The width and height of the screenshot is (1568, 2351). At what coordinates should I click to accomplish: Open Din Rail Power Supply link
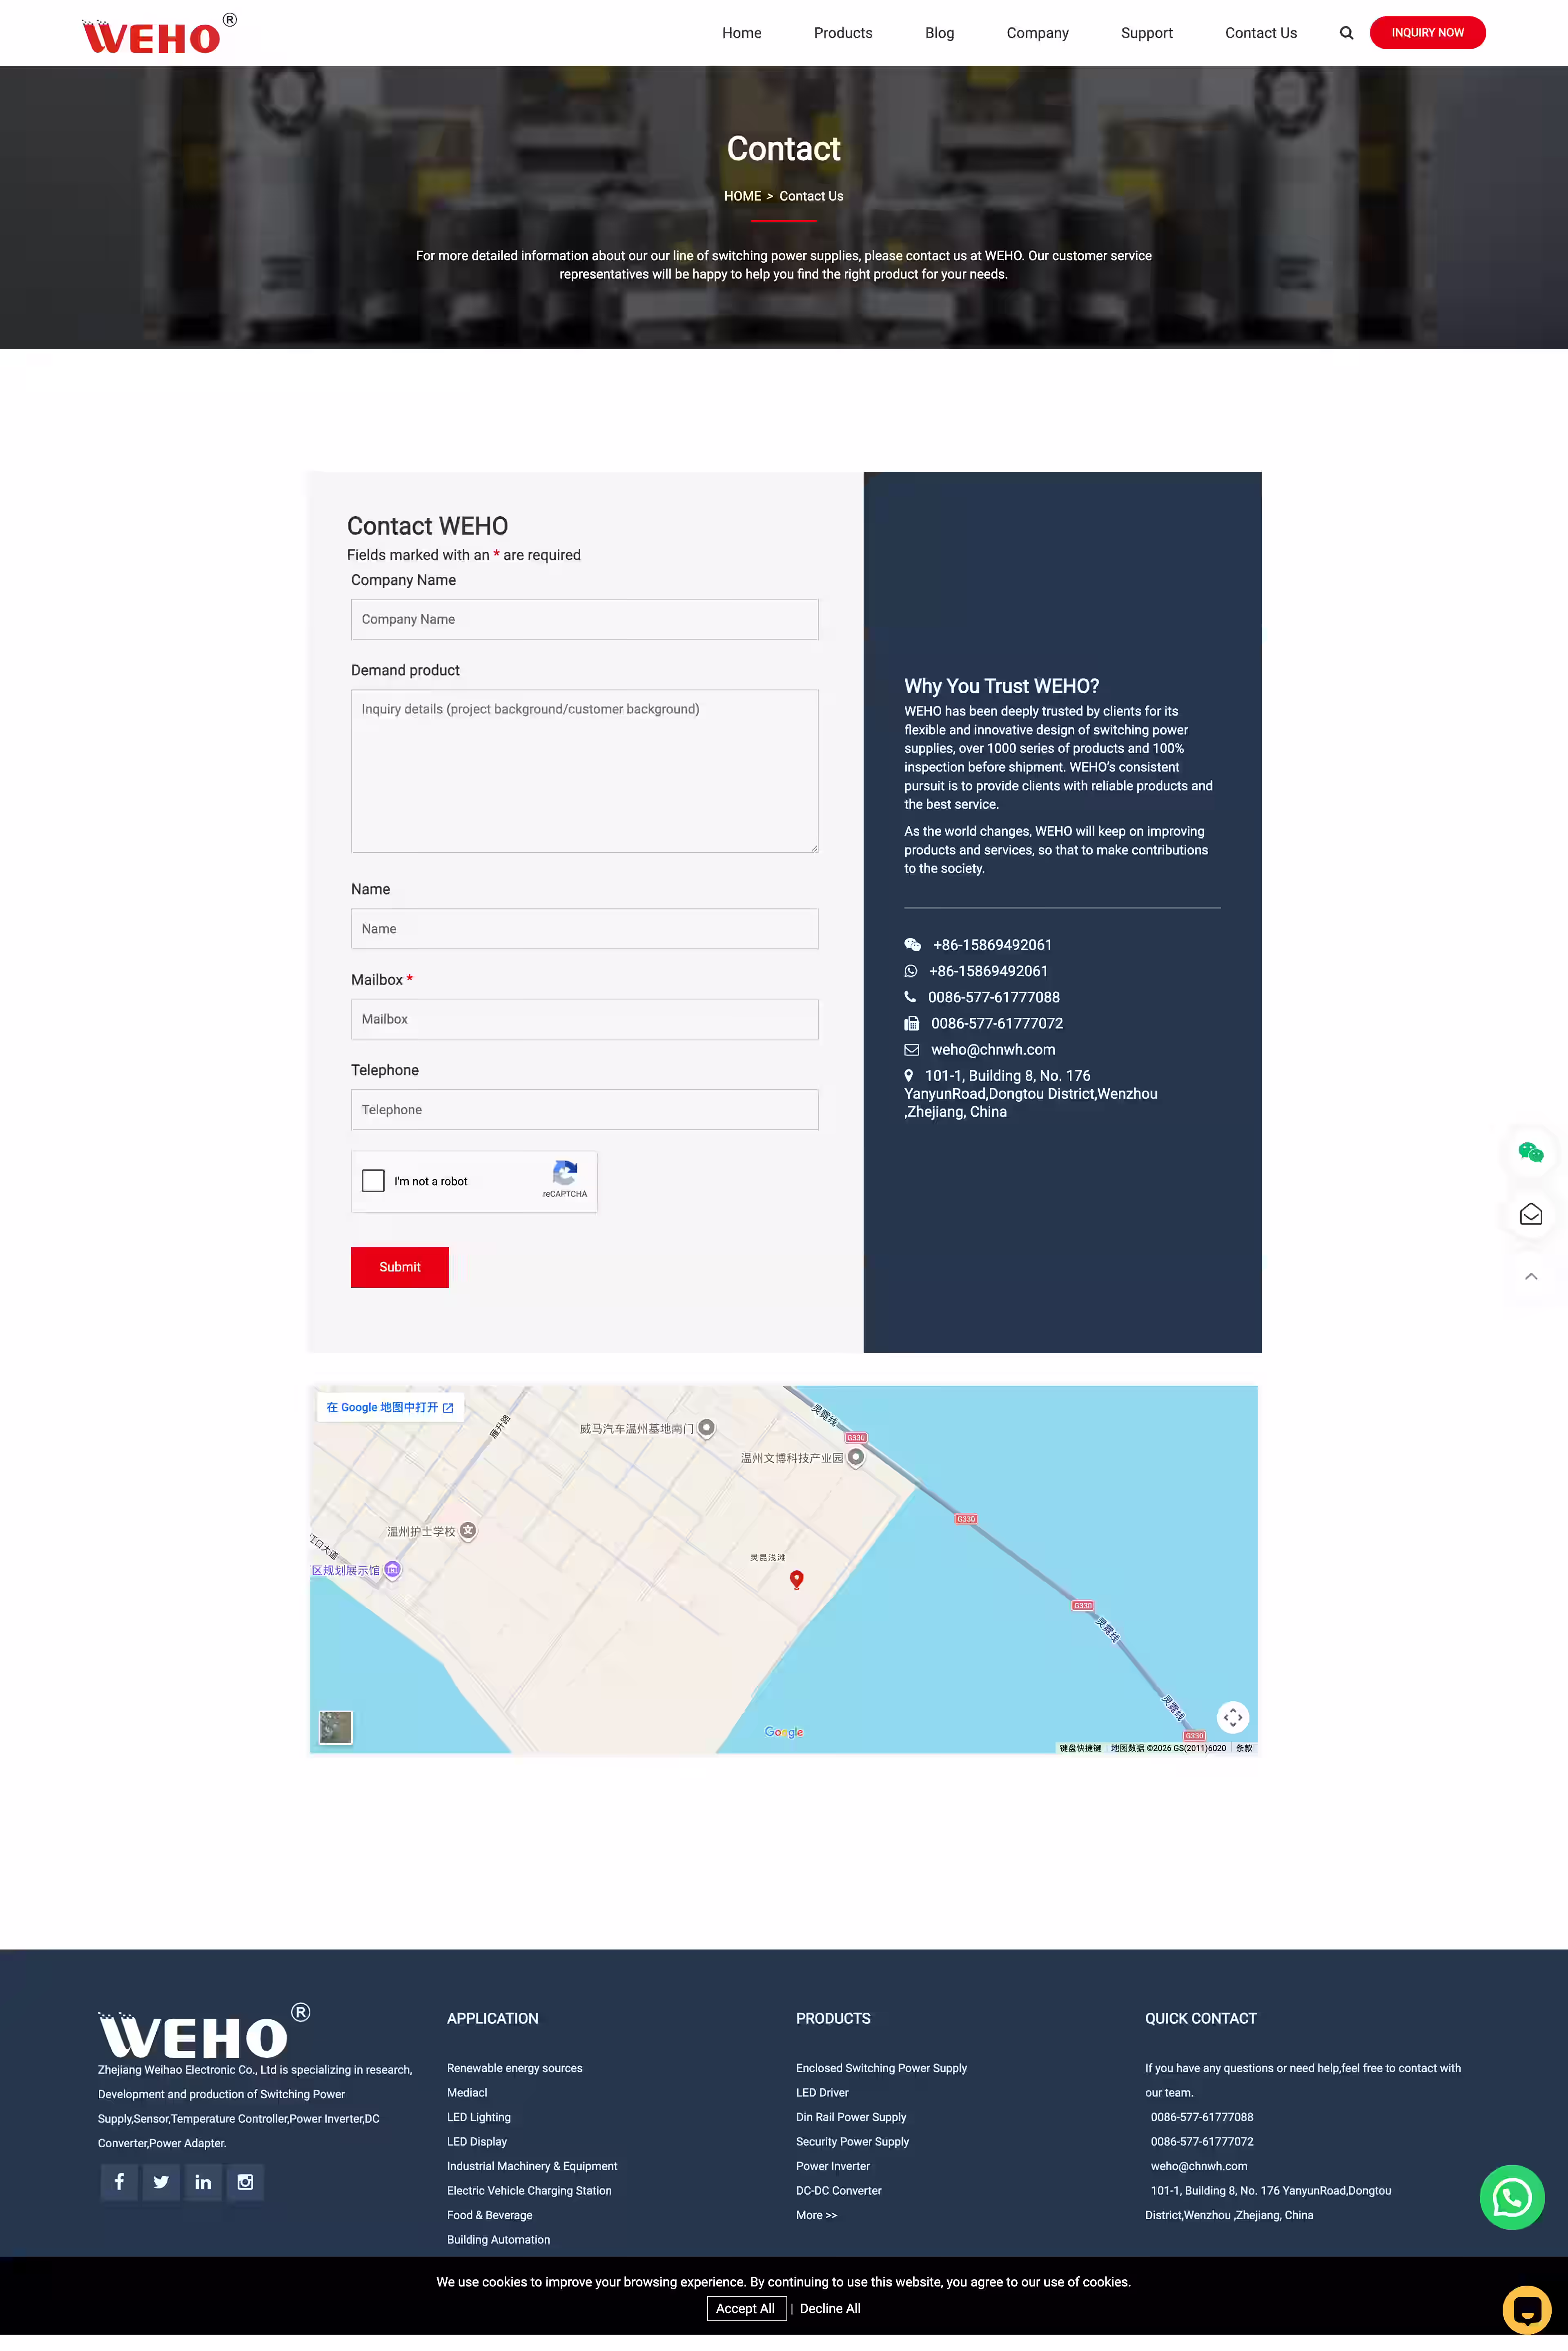point(851,2117)
